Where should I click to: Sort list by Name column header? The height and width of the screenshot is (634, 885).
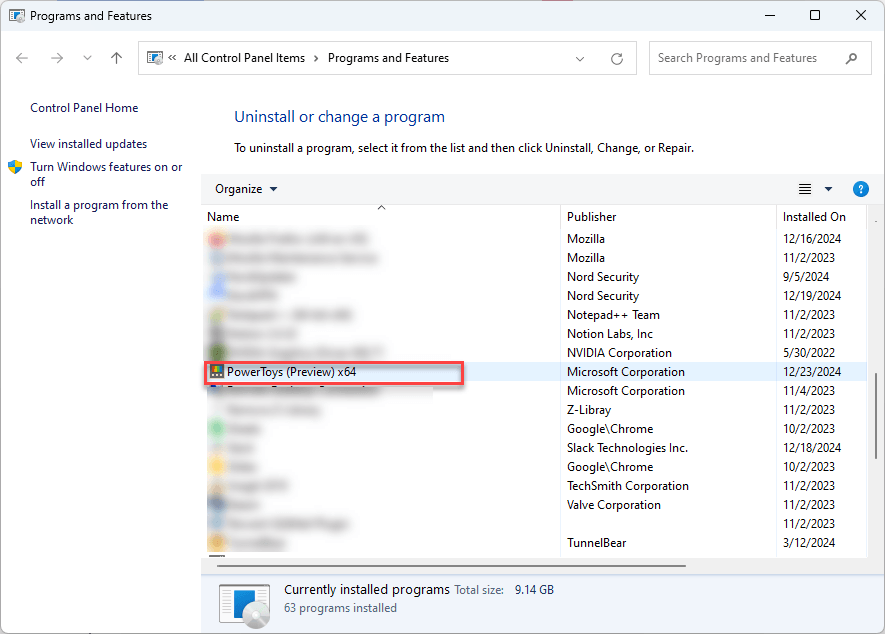pos(224,217)
